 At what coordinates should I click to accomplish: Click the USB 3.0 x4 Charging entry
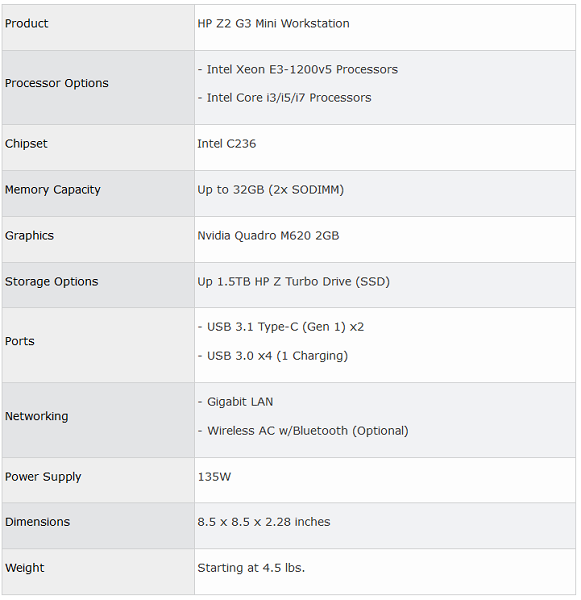click(x=273, y=356)
